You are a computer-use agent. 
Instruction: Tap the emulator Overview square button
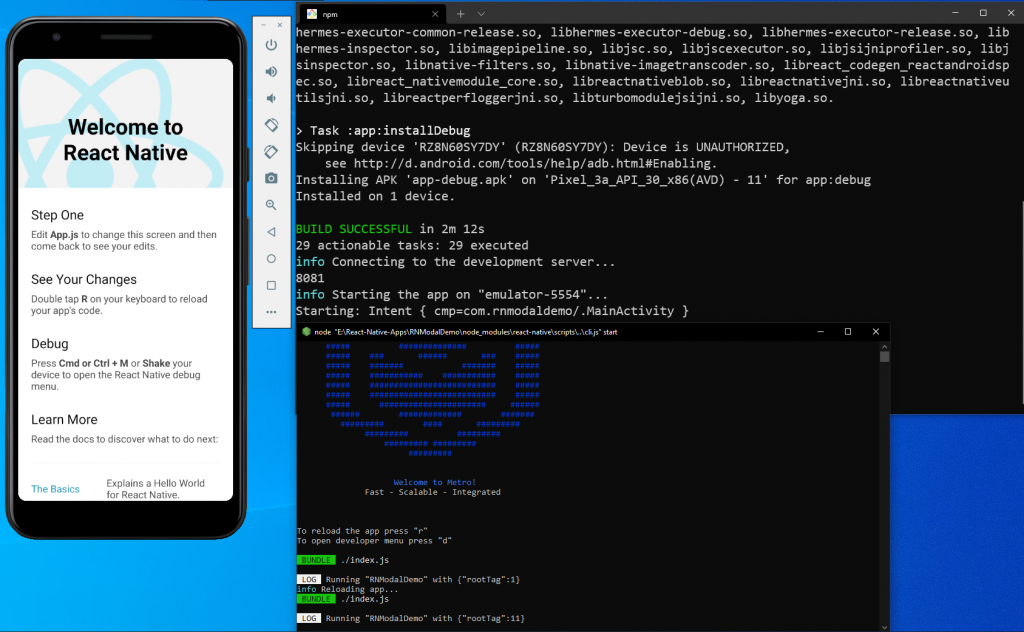coord(271,285)
